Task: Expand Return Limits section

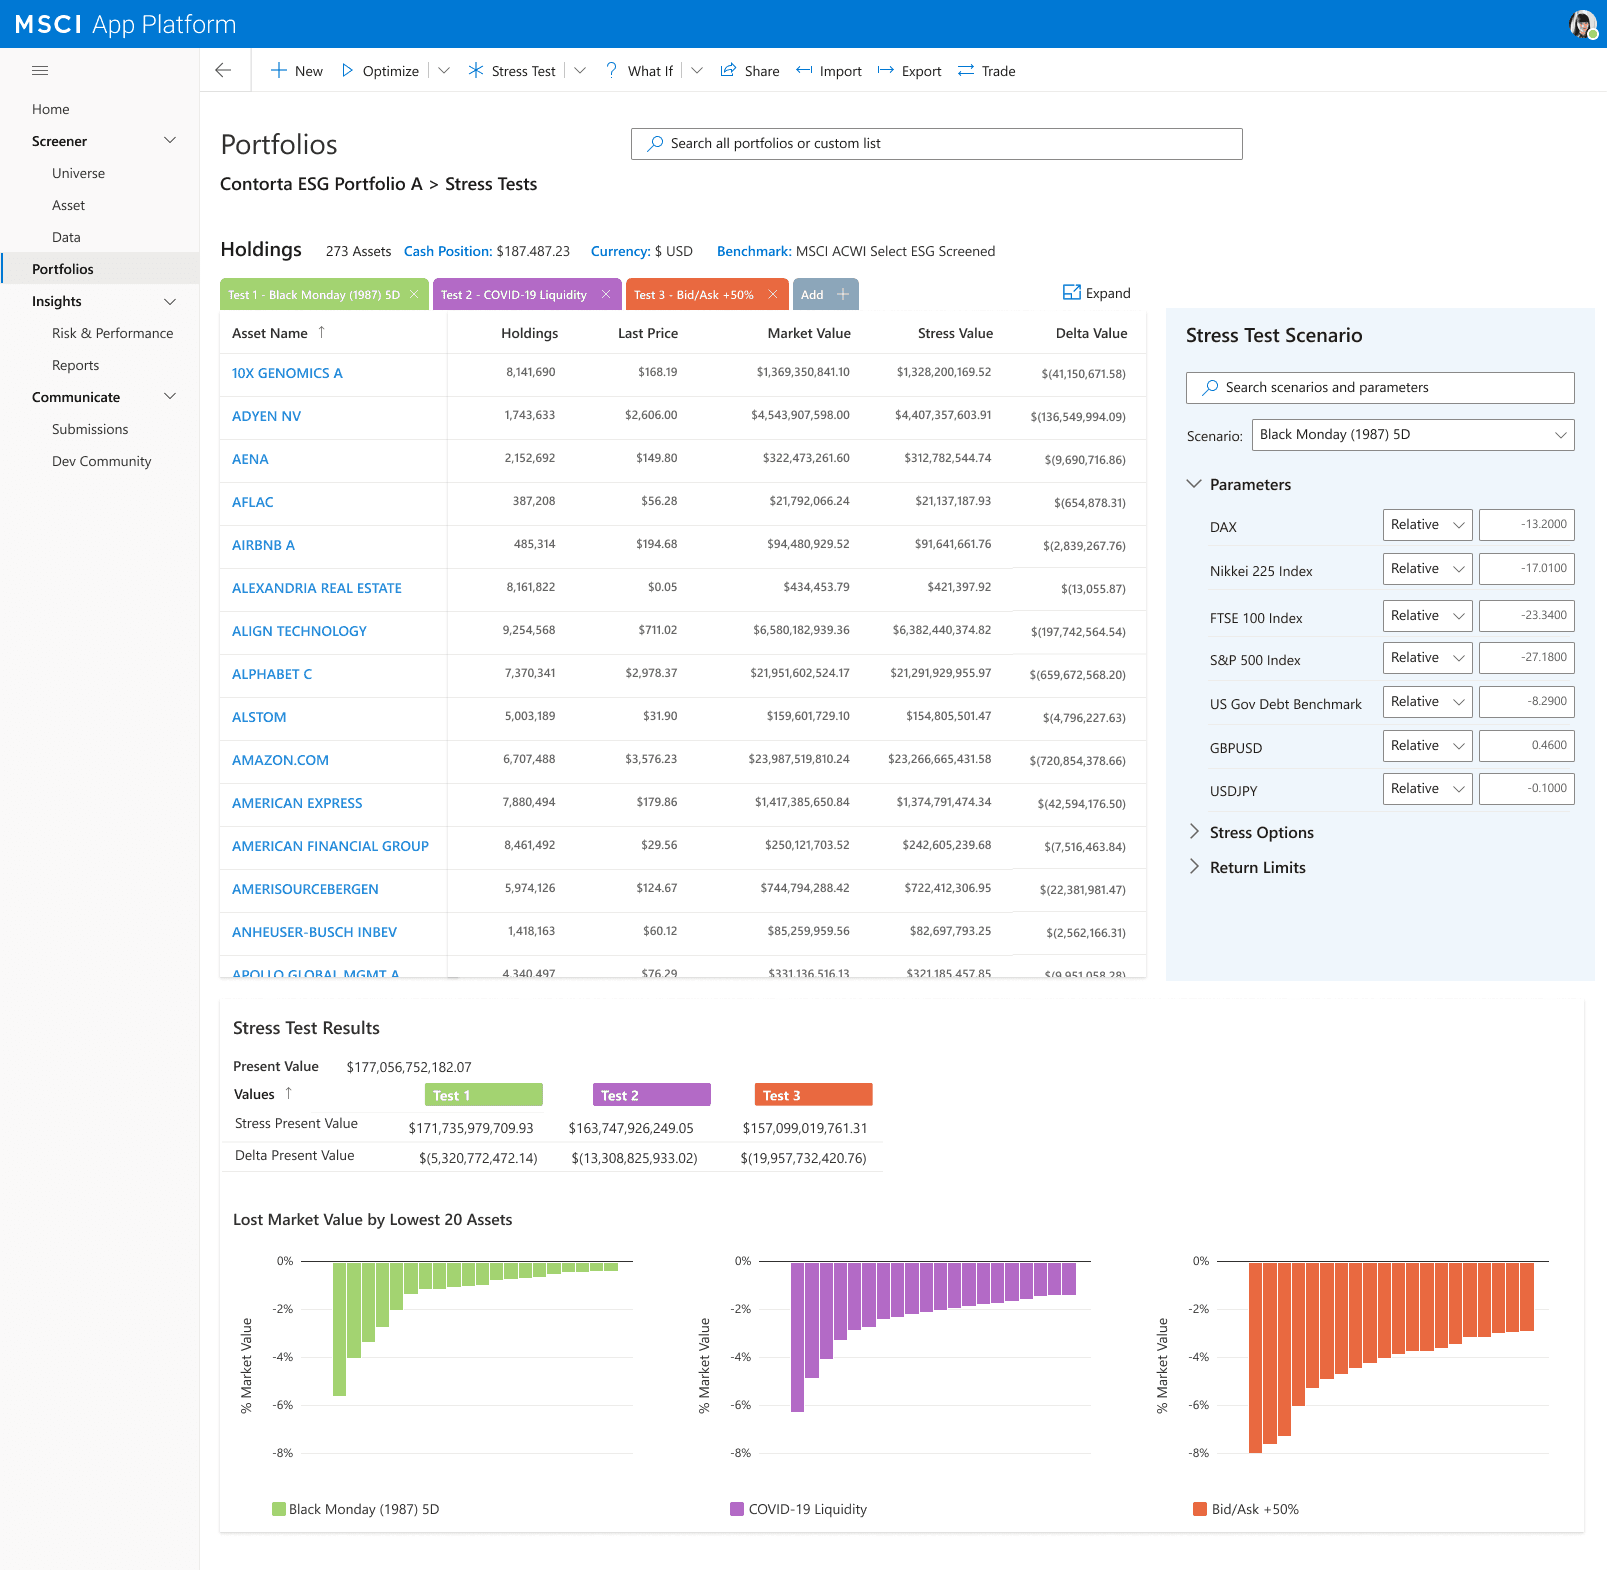Action: [1194, 866]
